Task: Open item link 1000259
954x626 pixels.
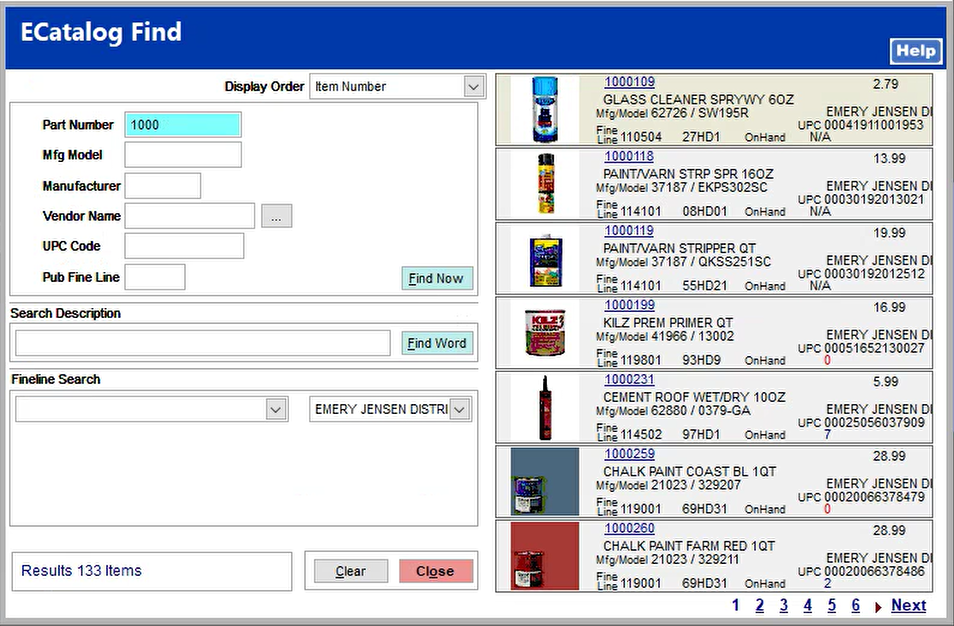Action: 629,454
